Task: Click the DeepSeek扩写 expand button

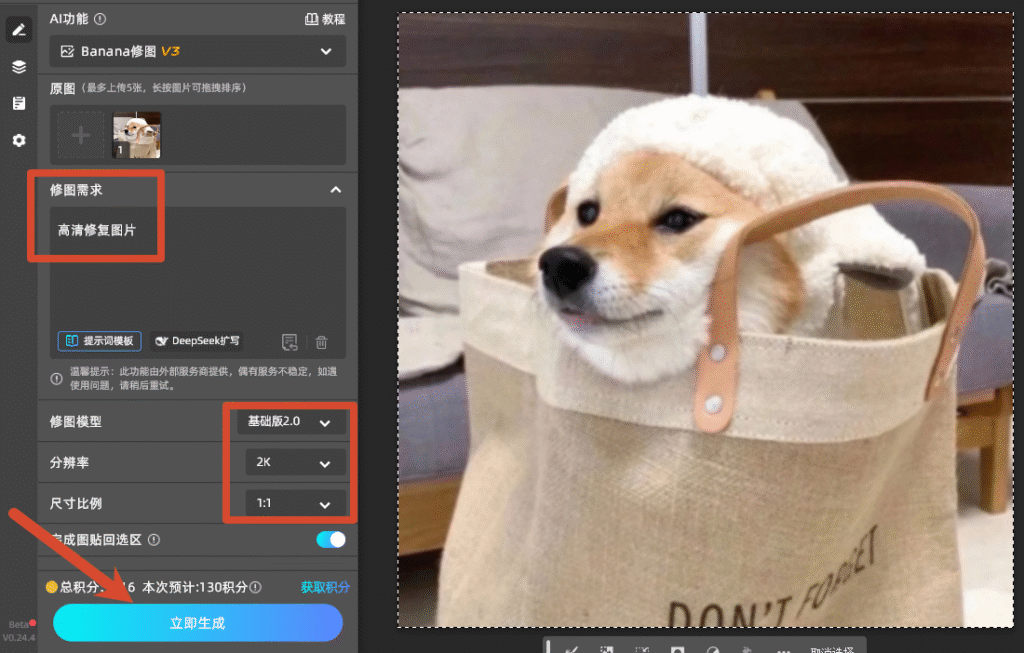Action: point(197,341)
